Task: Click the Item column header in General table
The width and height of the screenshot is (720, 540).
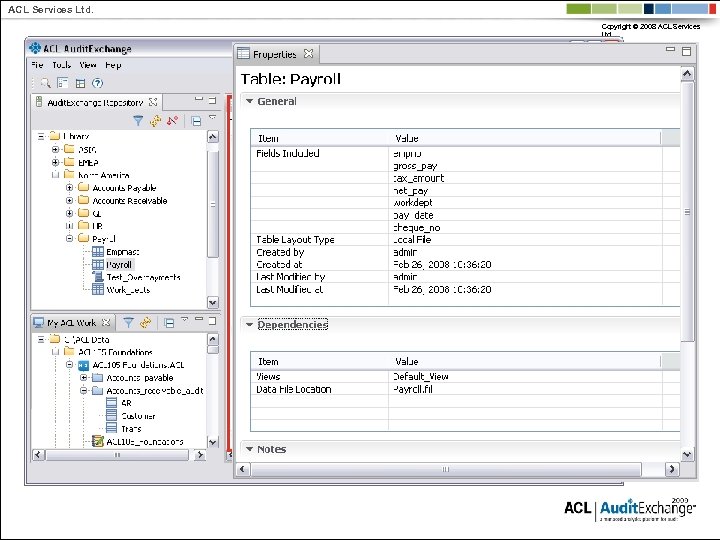Action: pyautogui.click(x=320, y=138)
